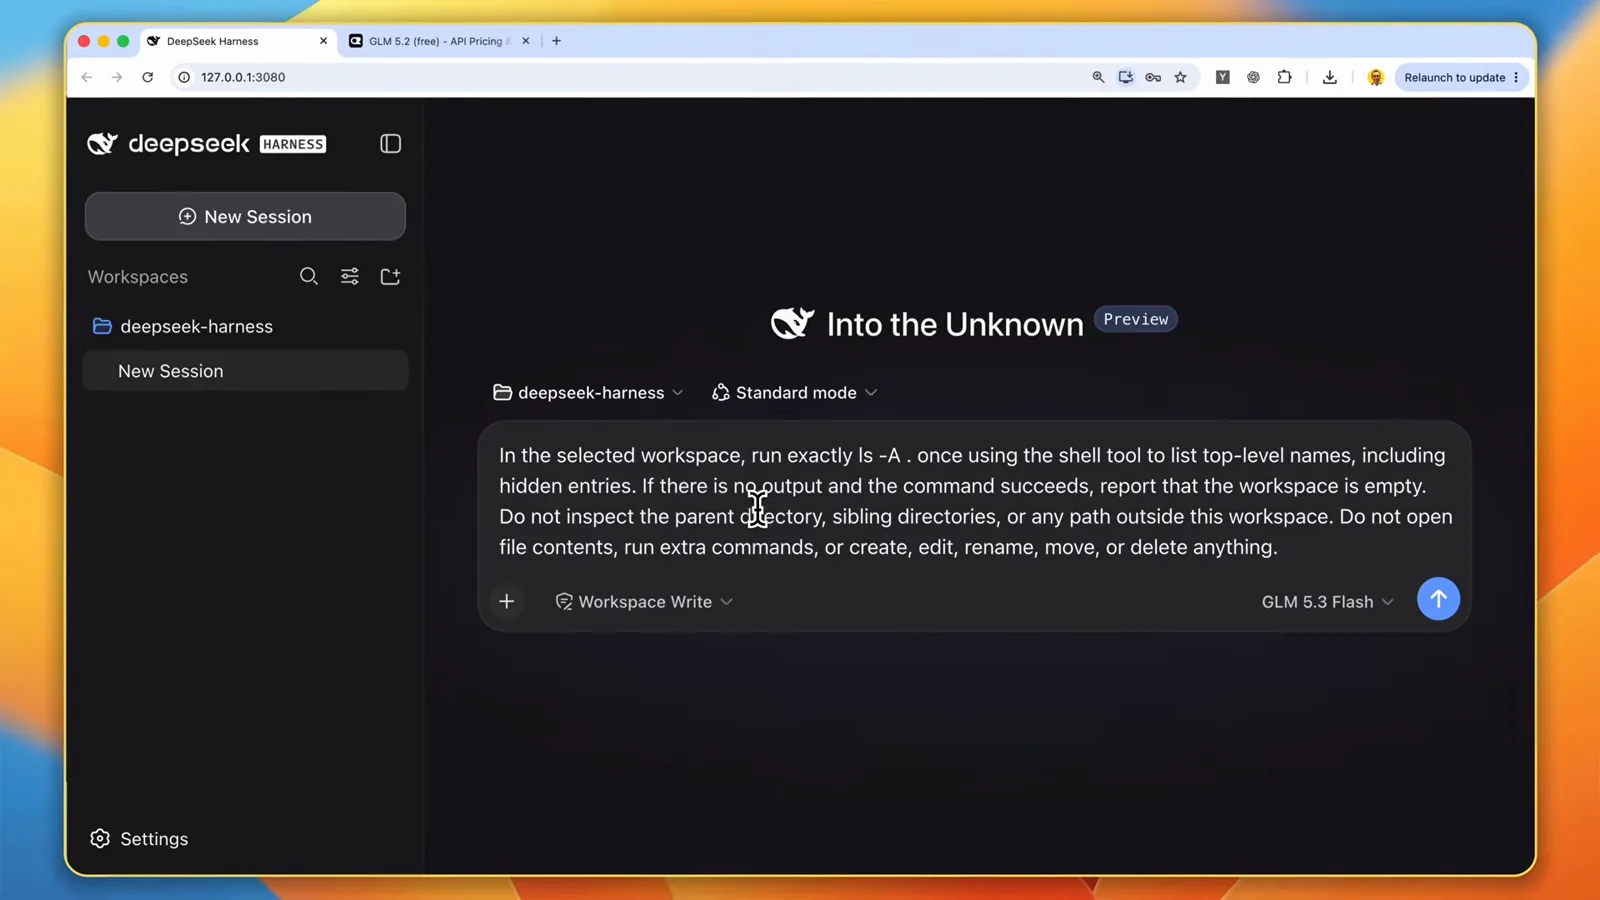Viewport: 1600px width, 900px height.
Task: Open the browser profile avatar
Action: click(1375, 77)
